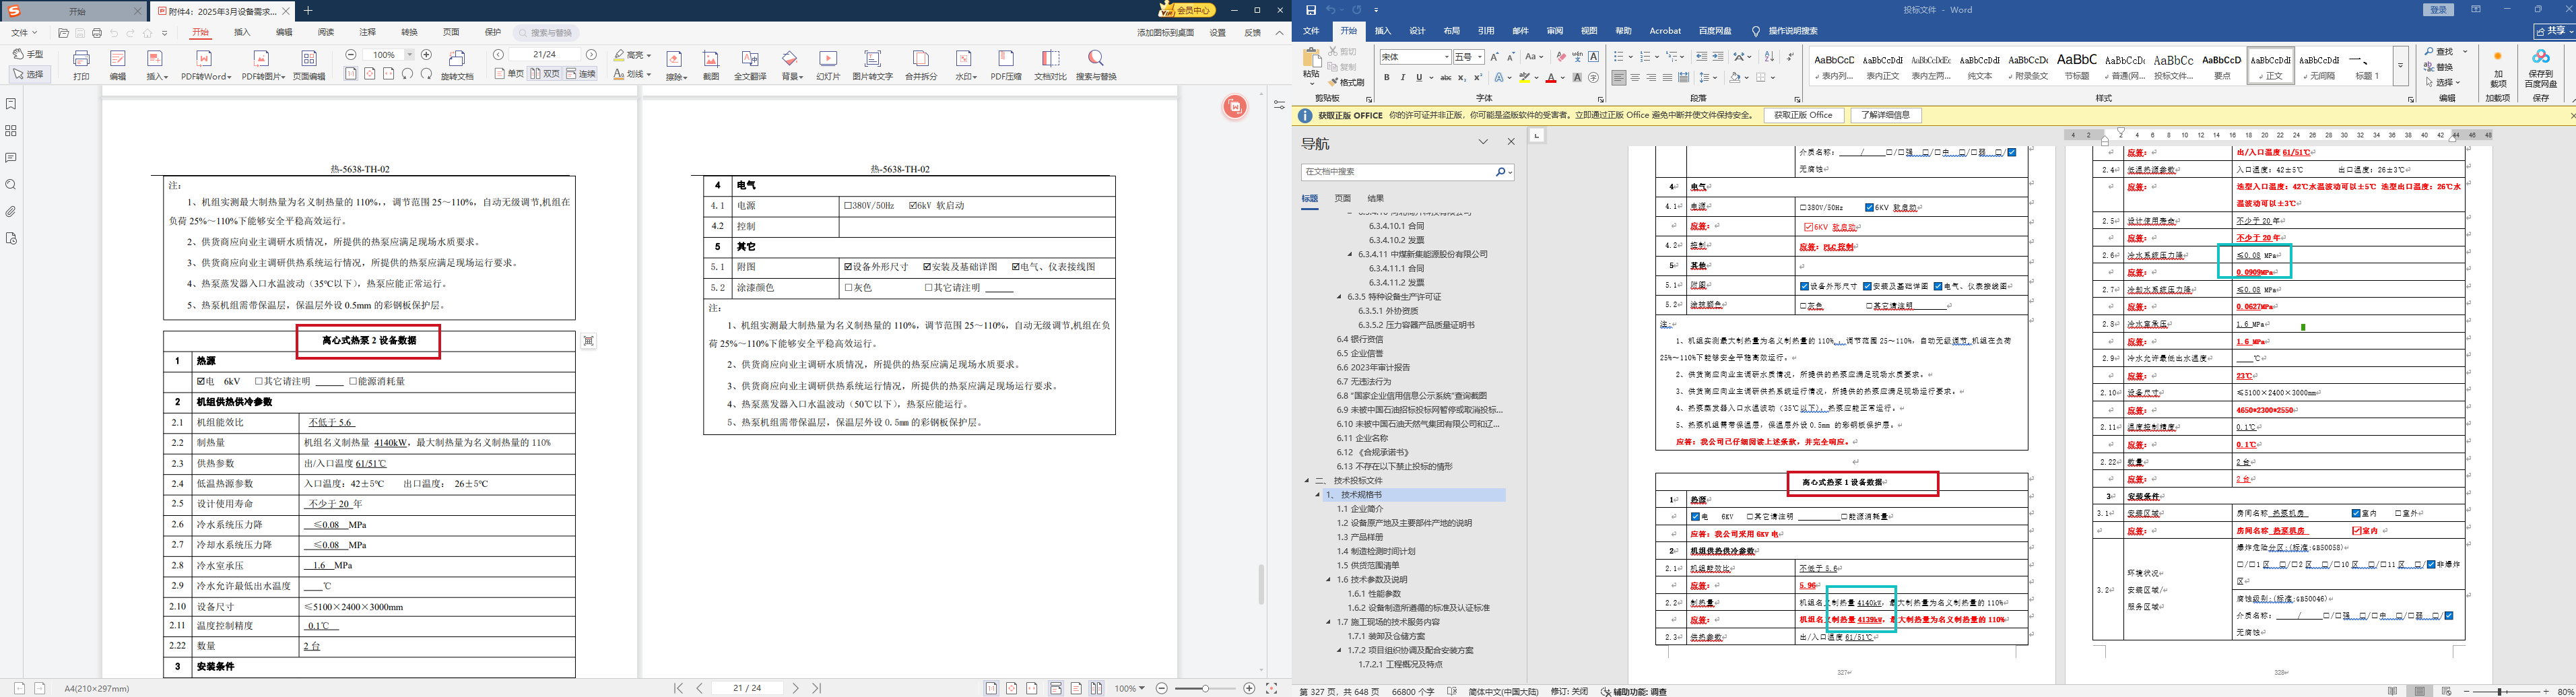Viewport: 2576px width, 697px height.
Task: Click the open-file folder icon in PDF reader
Action: coord(64,33)
